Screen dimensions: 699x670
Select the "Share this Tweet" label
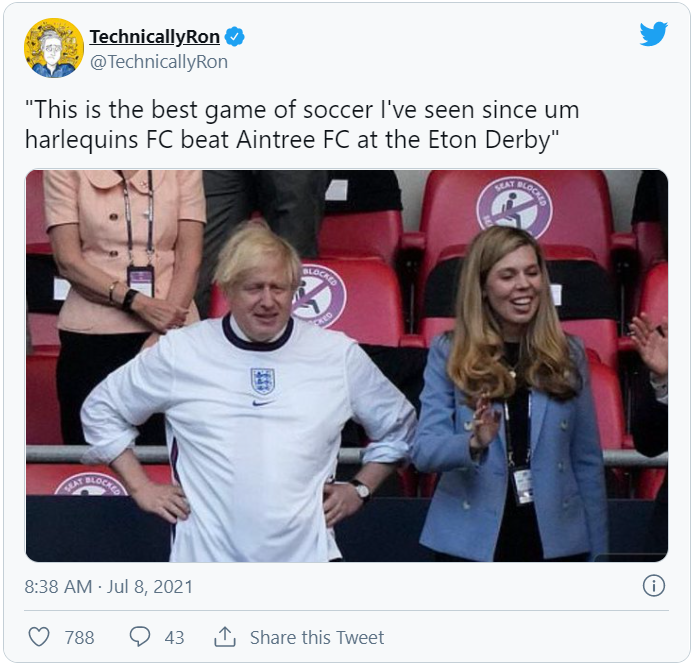317,637
